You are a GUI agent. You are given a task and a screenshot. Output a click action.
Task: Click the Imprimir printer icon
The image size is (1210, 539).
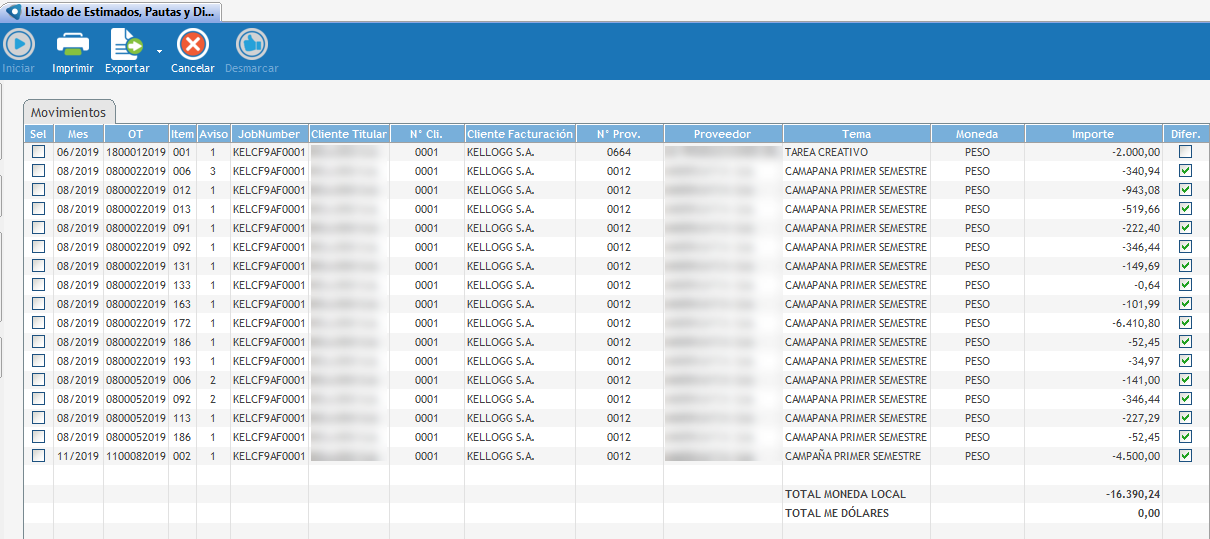click(72, 44)
